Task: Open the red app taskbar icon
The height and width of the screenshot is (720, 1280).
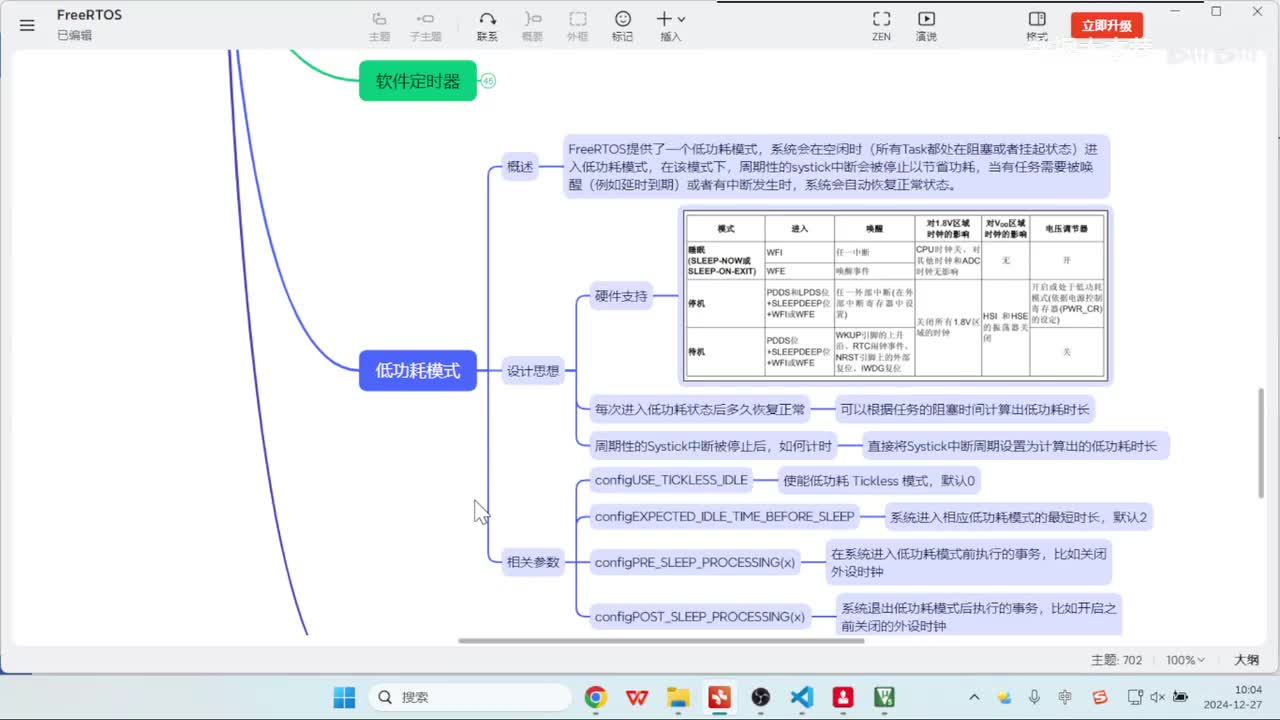Action: (x=843, y=697)
